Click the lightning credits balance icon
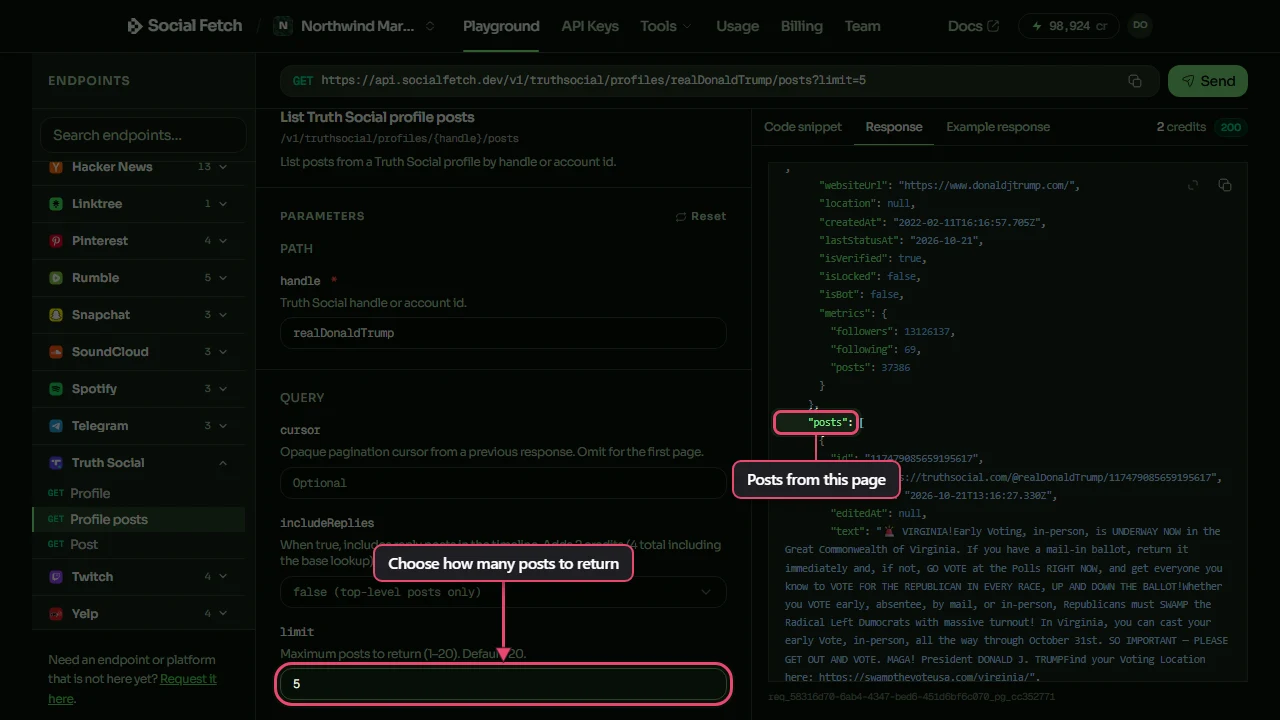The image size is (1280, 720). 1037,26
